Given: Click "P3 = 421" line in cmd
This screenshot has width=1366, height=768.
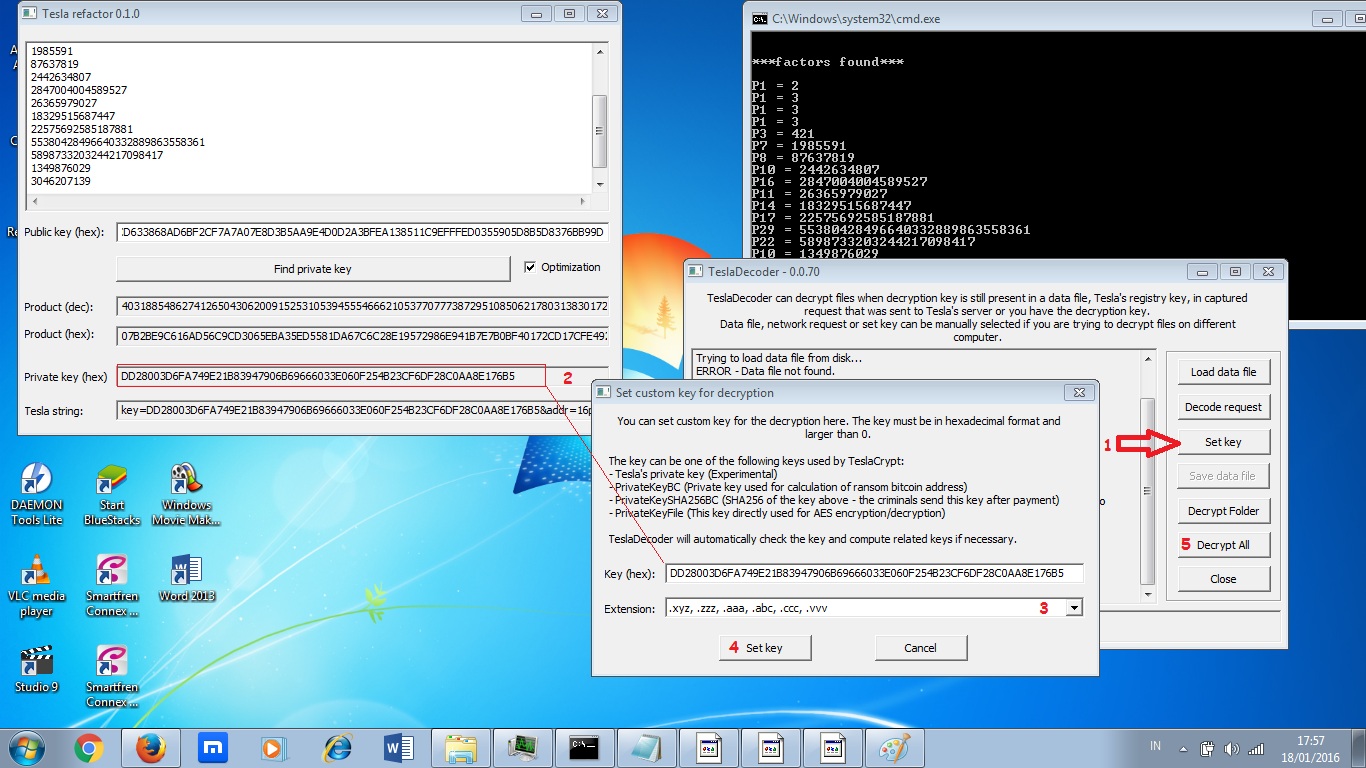Looking at the screenshot, I should (783, 134).
